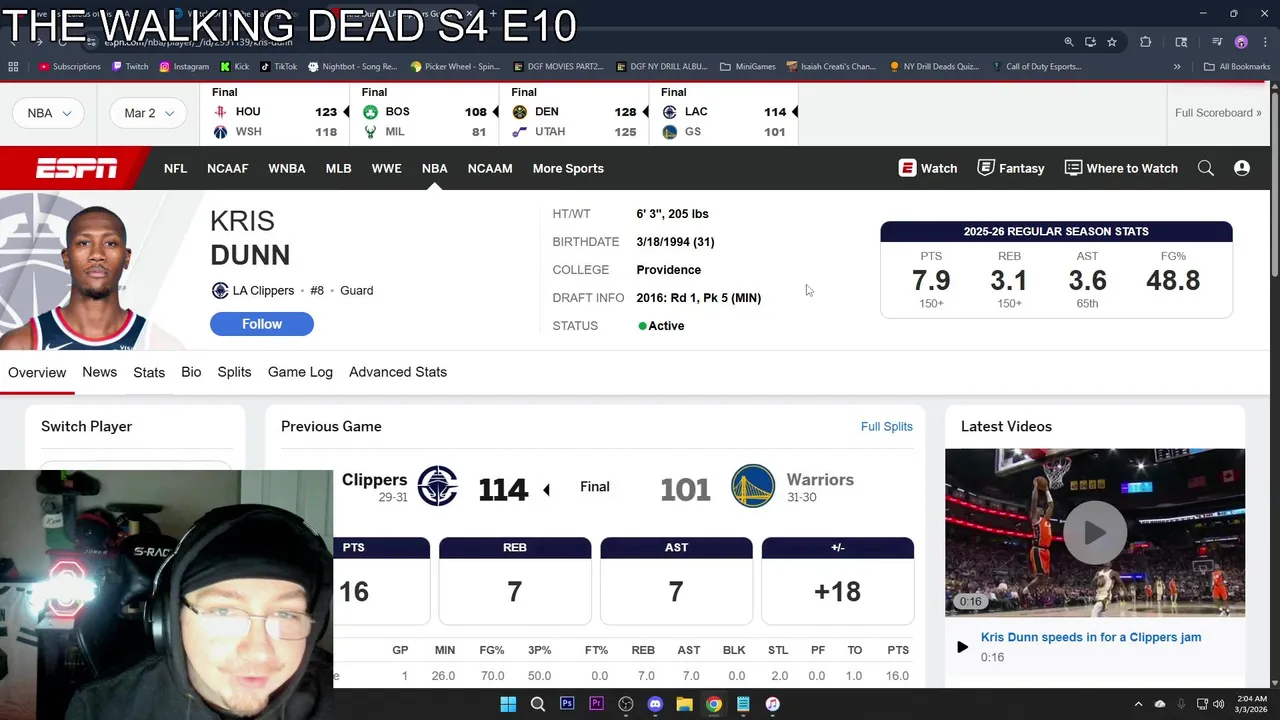Click the Clippers logo in Previous Game
Viewport: 1280px width, 720px height.
click(437, 487)
